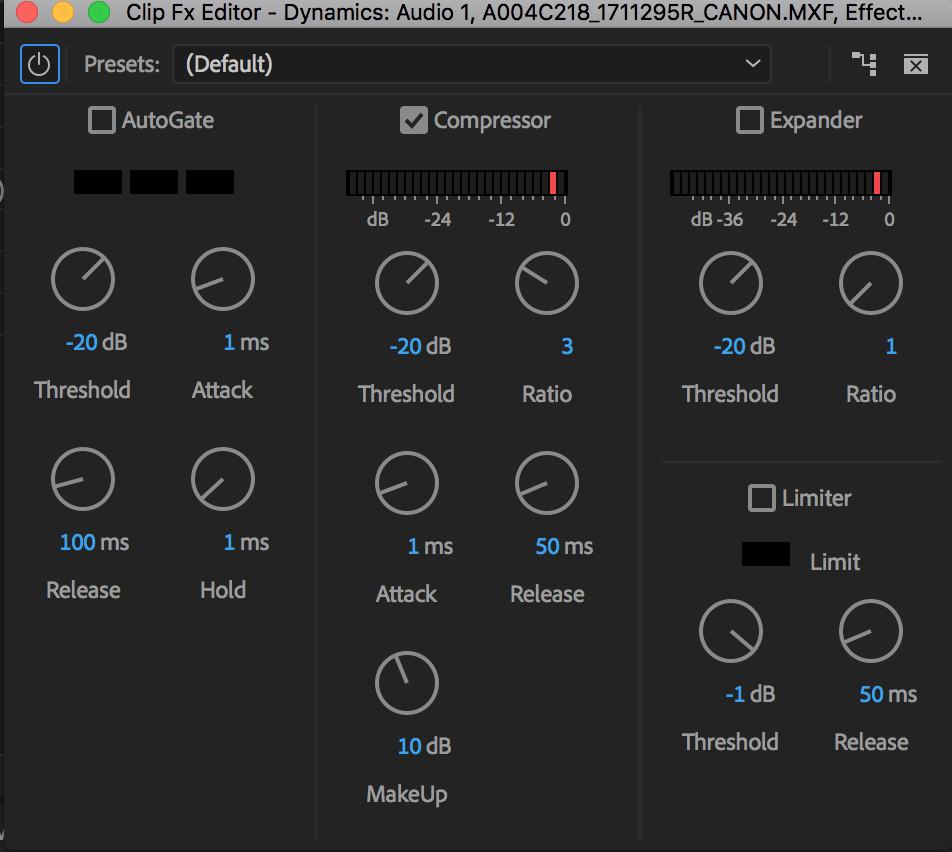Viewport: 952px width, 852px height.
Task: Toggle the effect power bypass button
Action: pos(39,64)
